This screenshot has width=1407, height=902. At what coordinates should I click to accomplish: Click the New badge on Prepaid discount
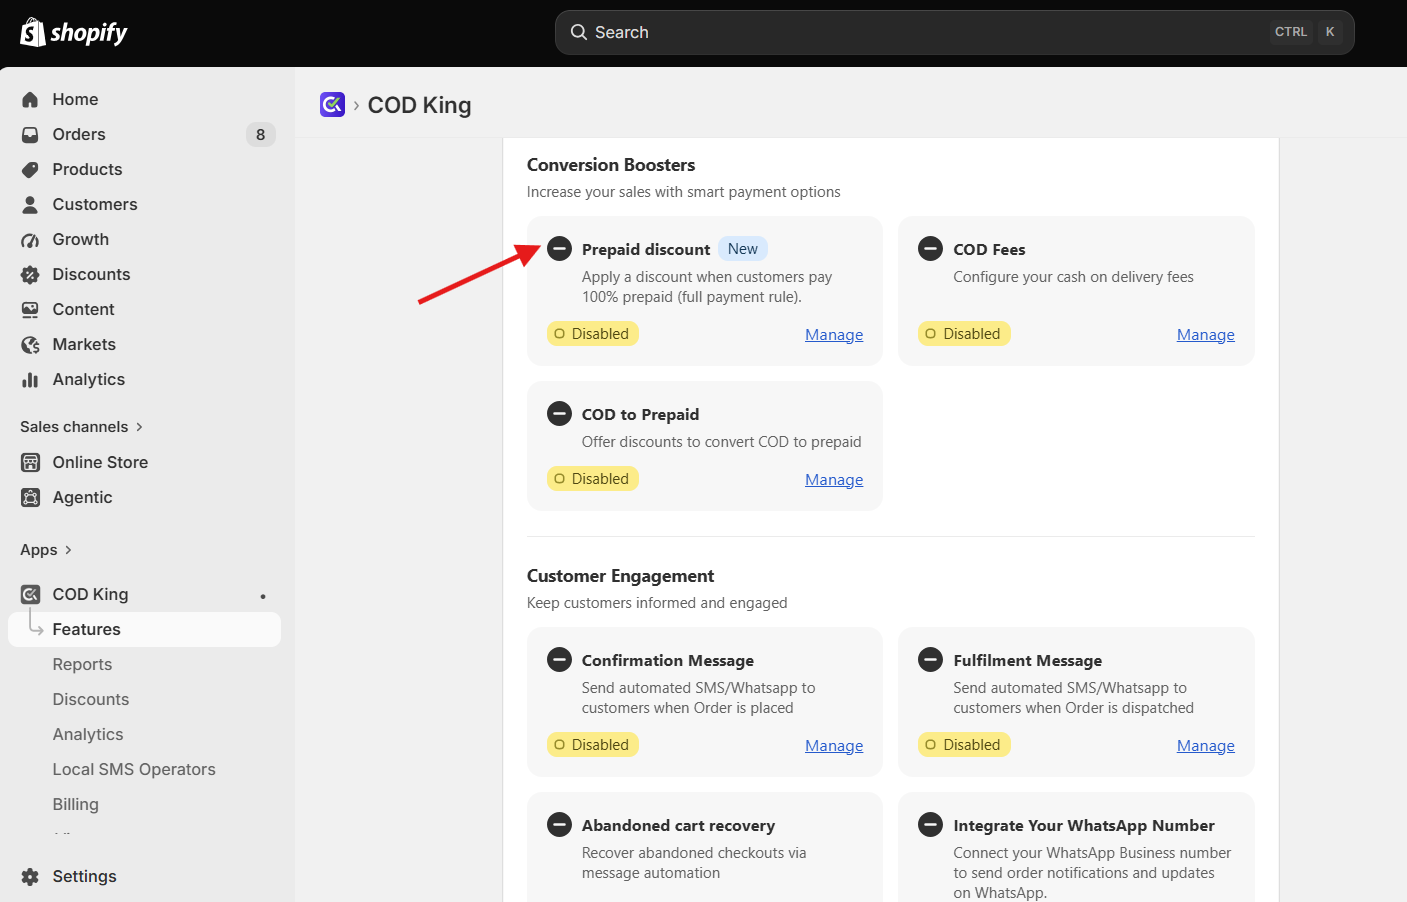pyautogui.click(x=743, y=249)
